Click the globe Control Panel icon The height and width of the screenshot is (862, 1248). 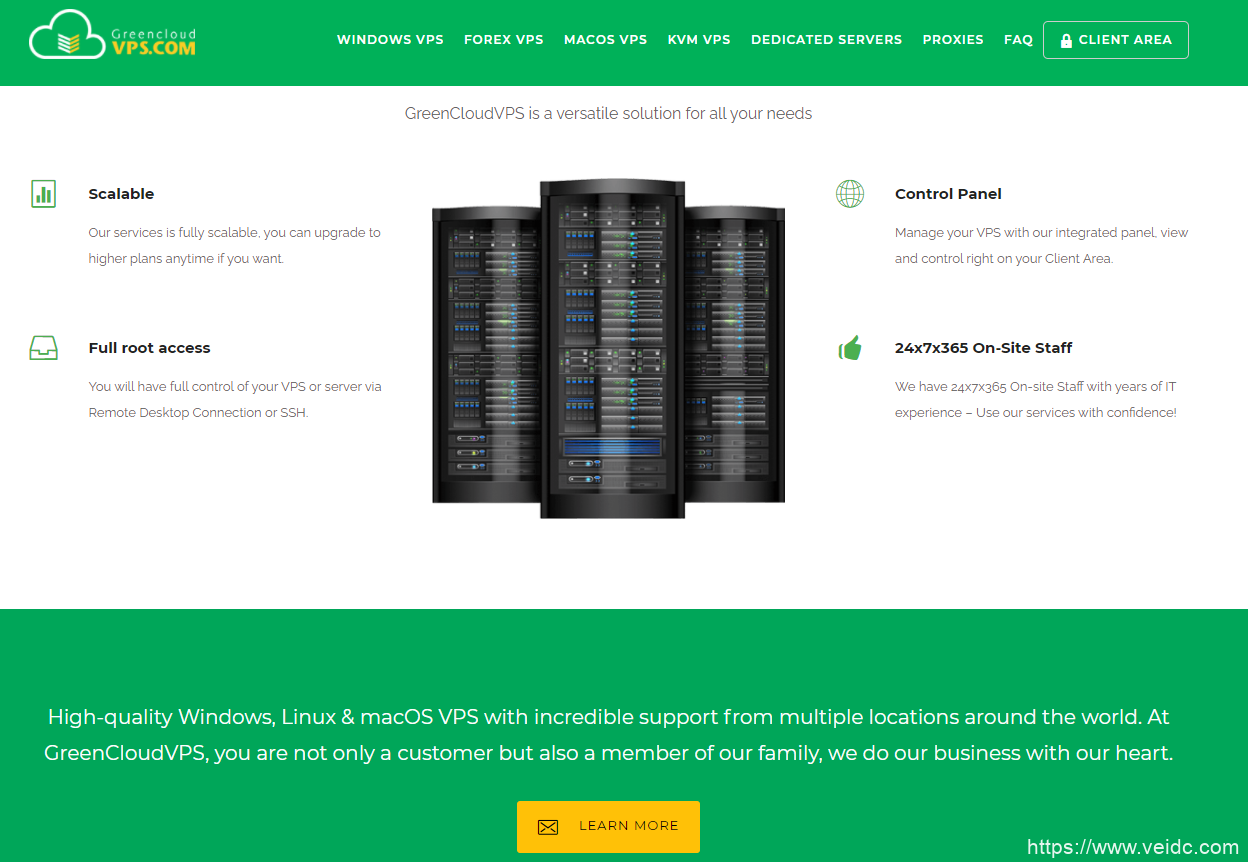850,194
